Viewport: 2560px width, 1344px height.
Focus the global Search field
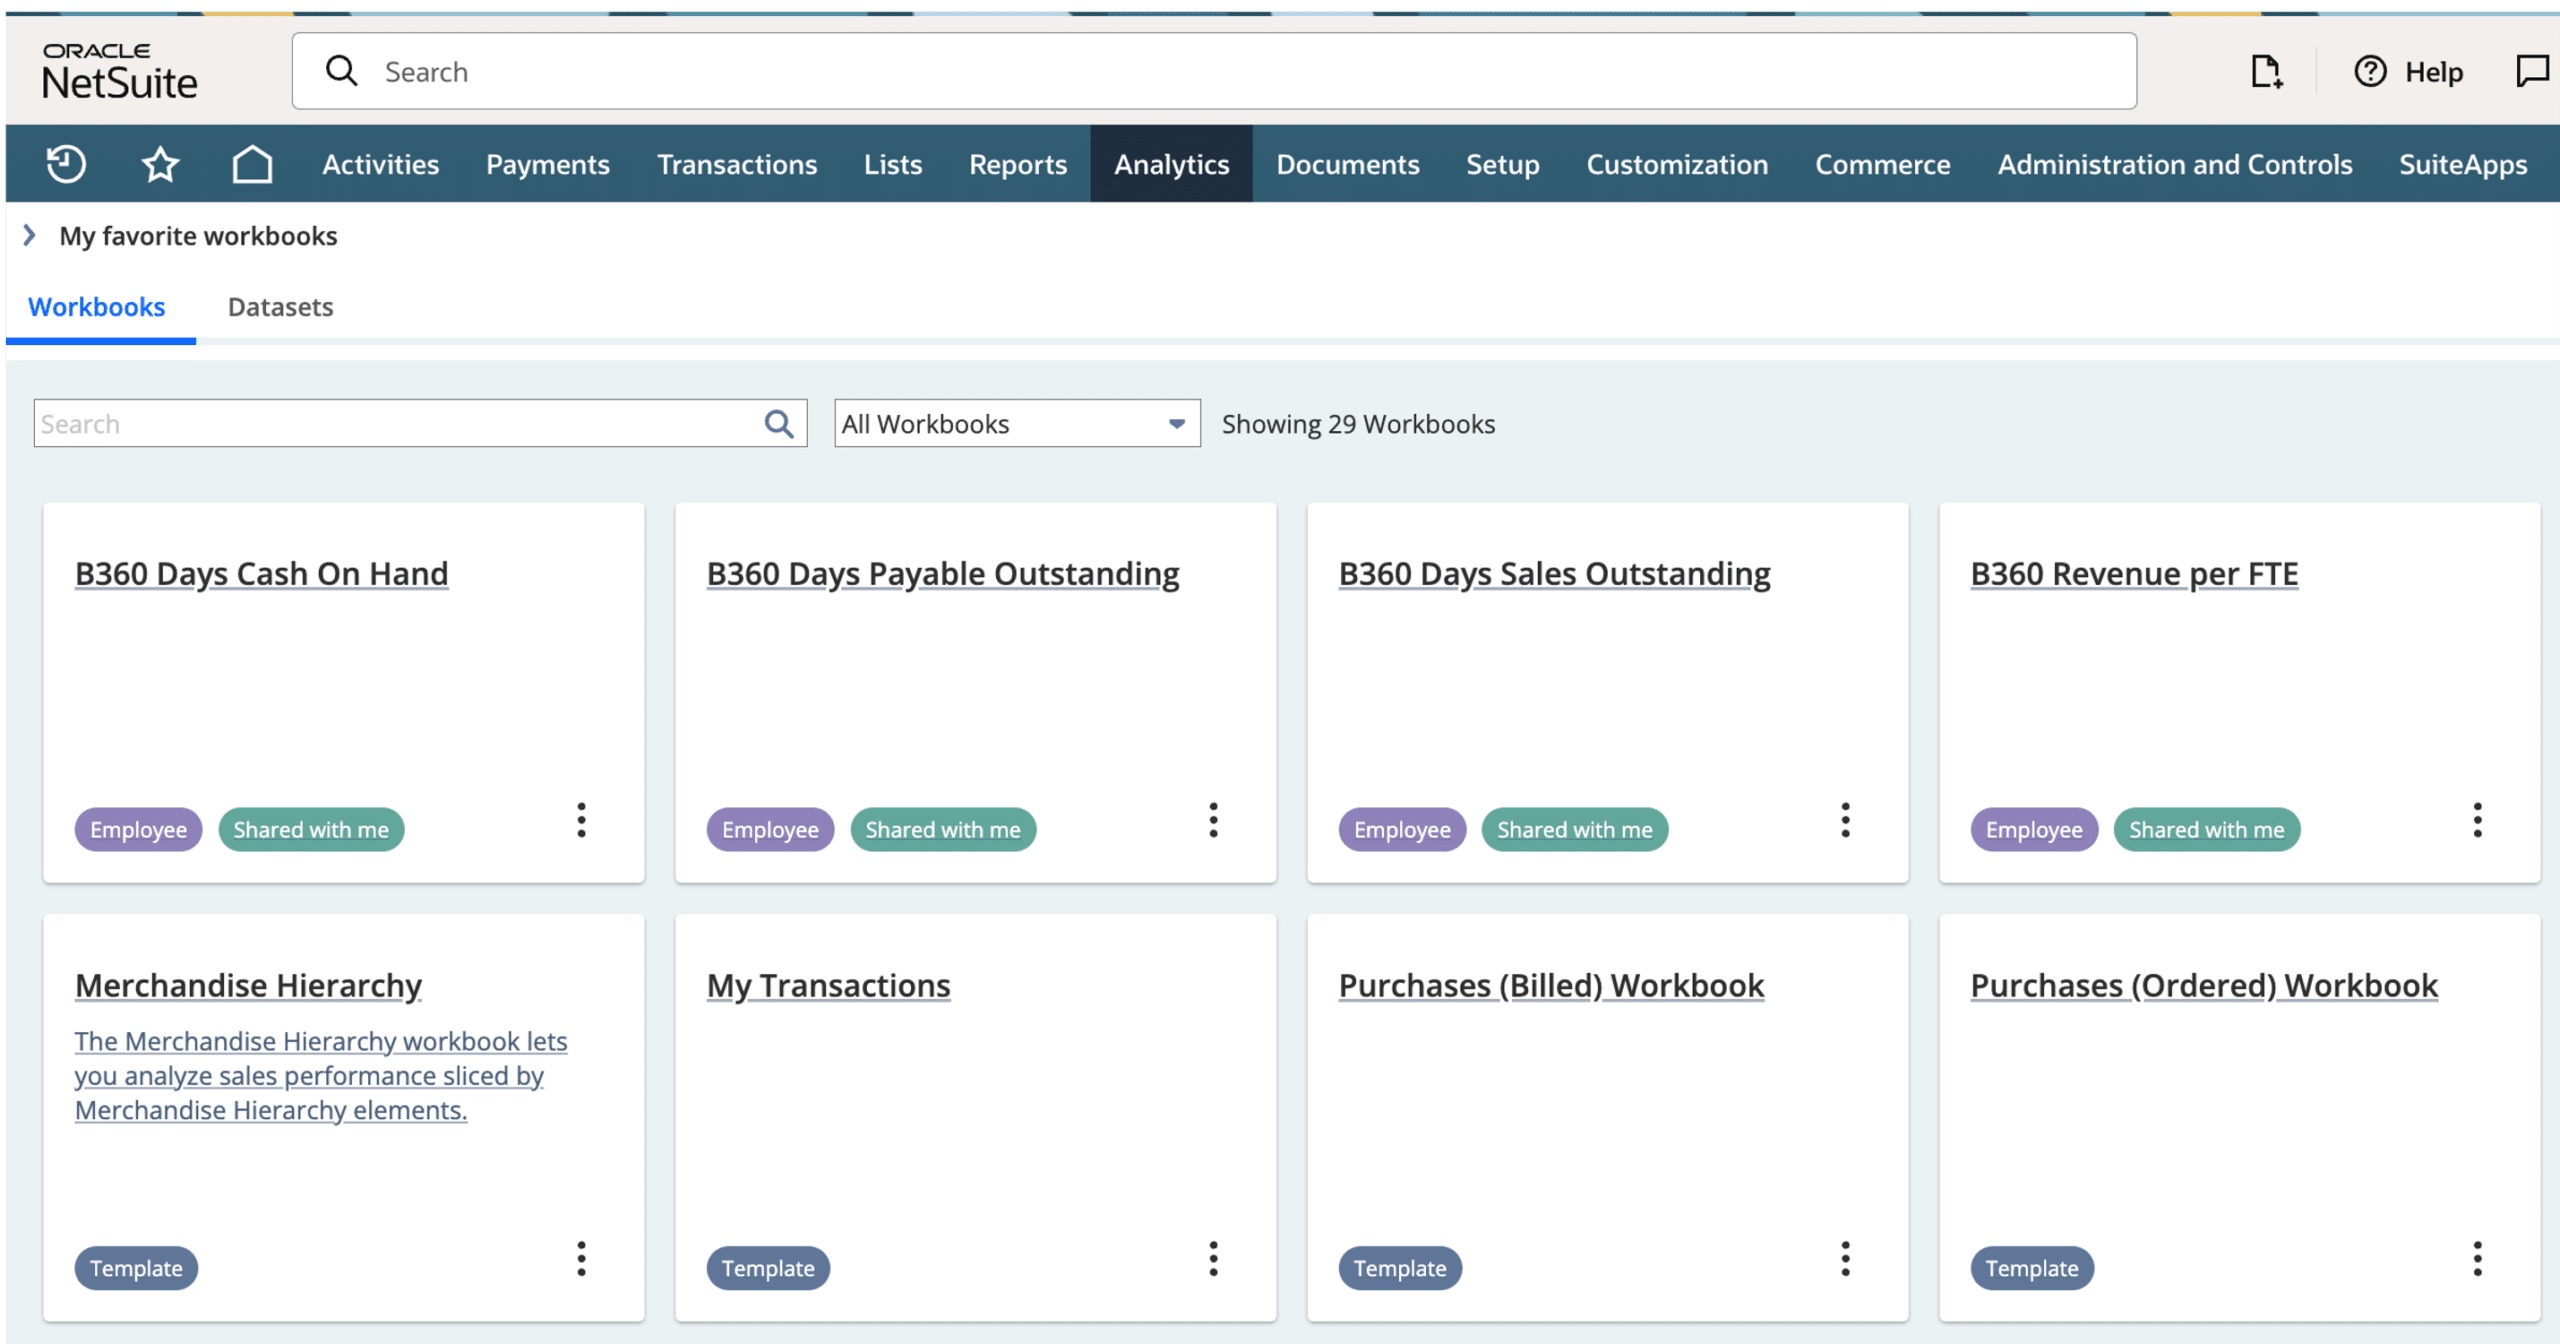(x=1214, y=71)
